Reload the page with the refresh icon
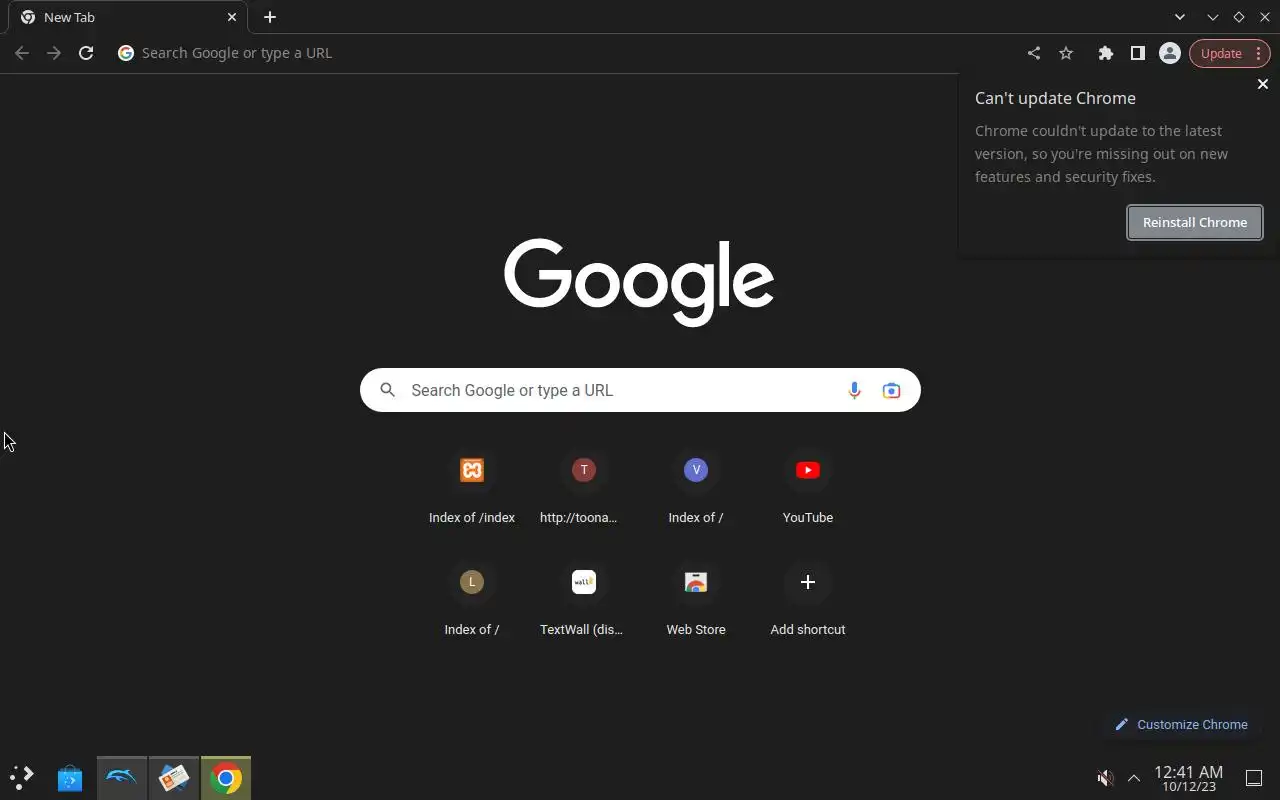This screenshot has height=800, width=1280. coord(86,53)
